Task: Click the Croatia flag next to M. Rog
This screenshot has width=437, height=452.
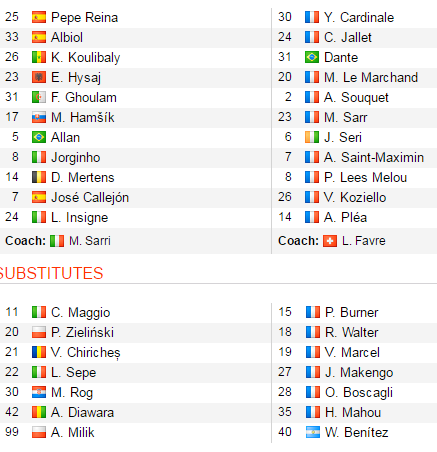Action: tap(39, 392)
